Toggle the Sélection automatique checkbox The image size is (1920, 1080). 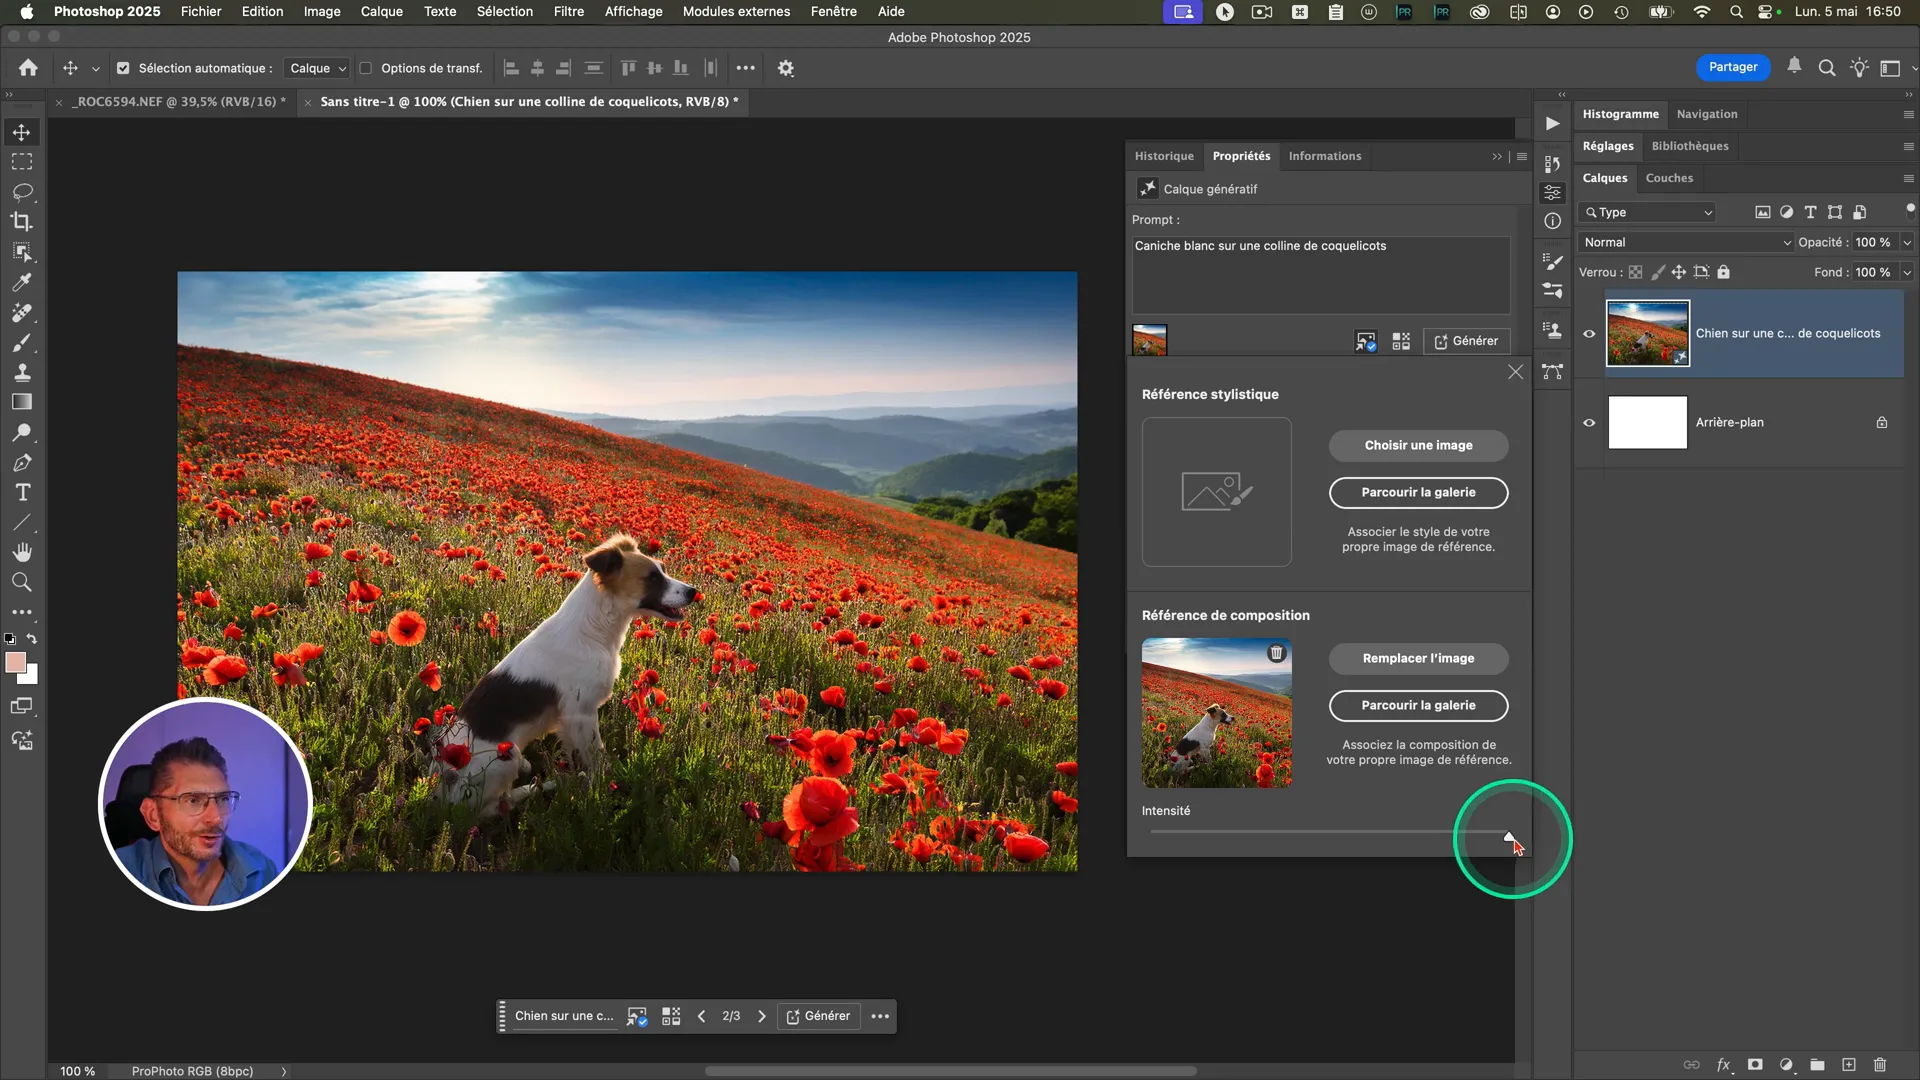click(x=123, y=68)
